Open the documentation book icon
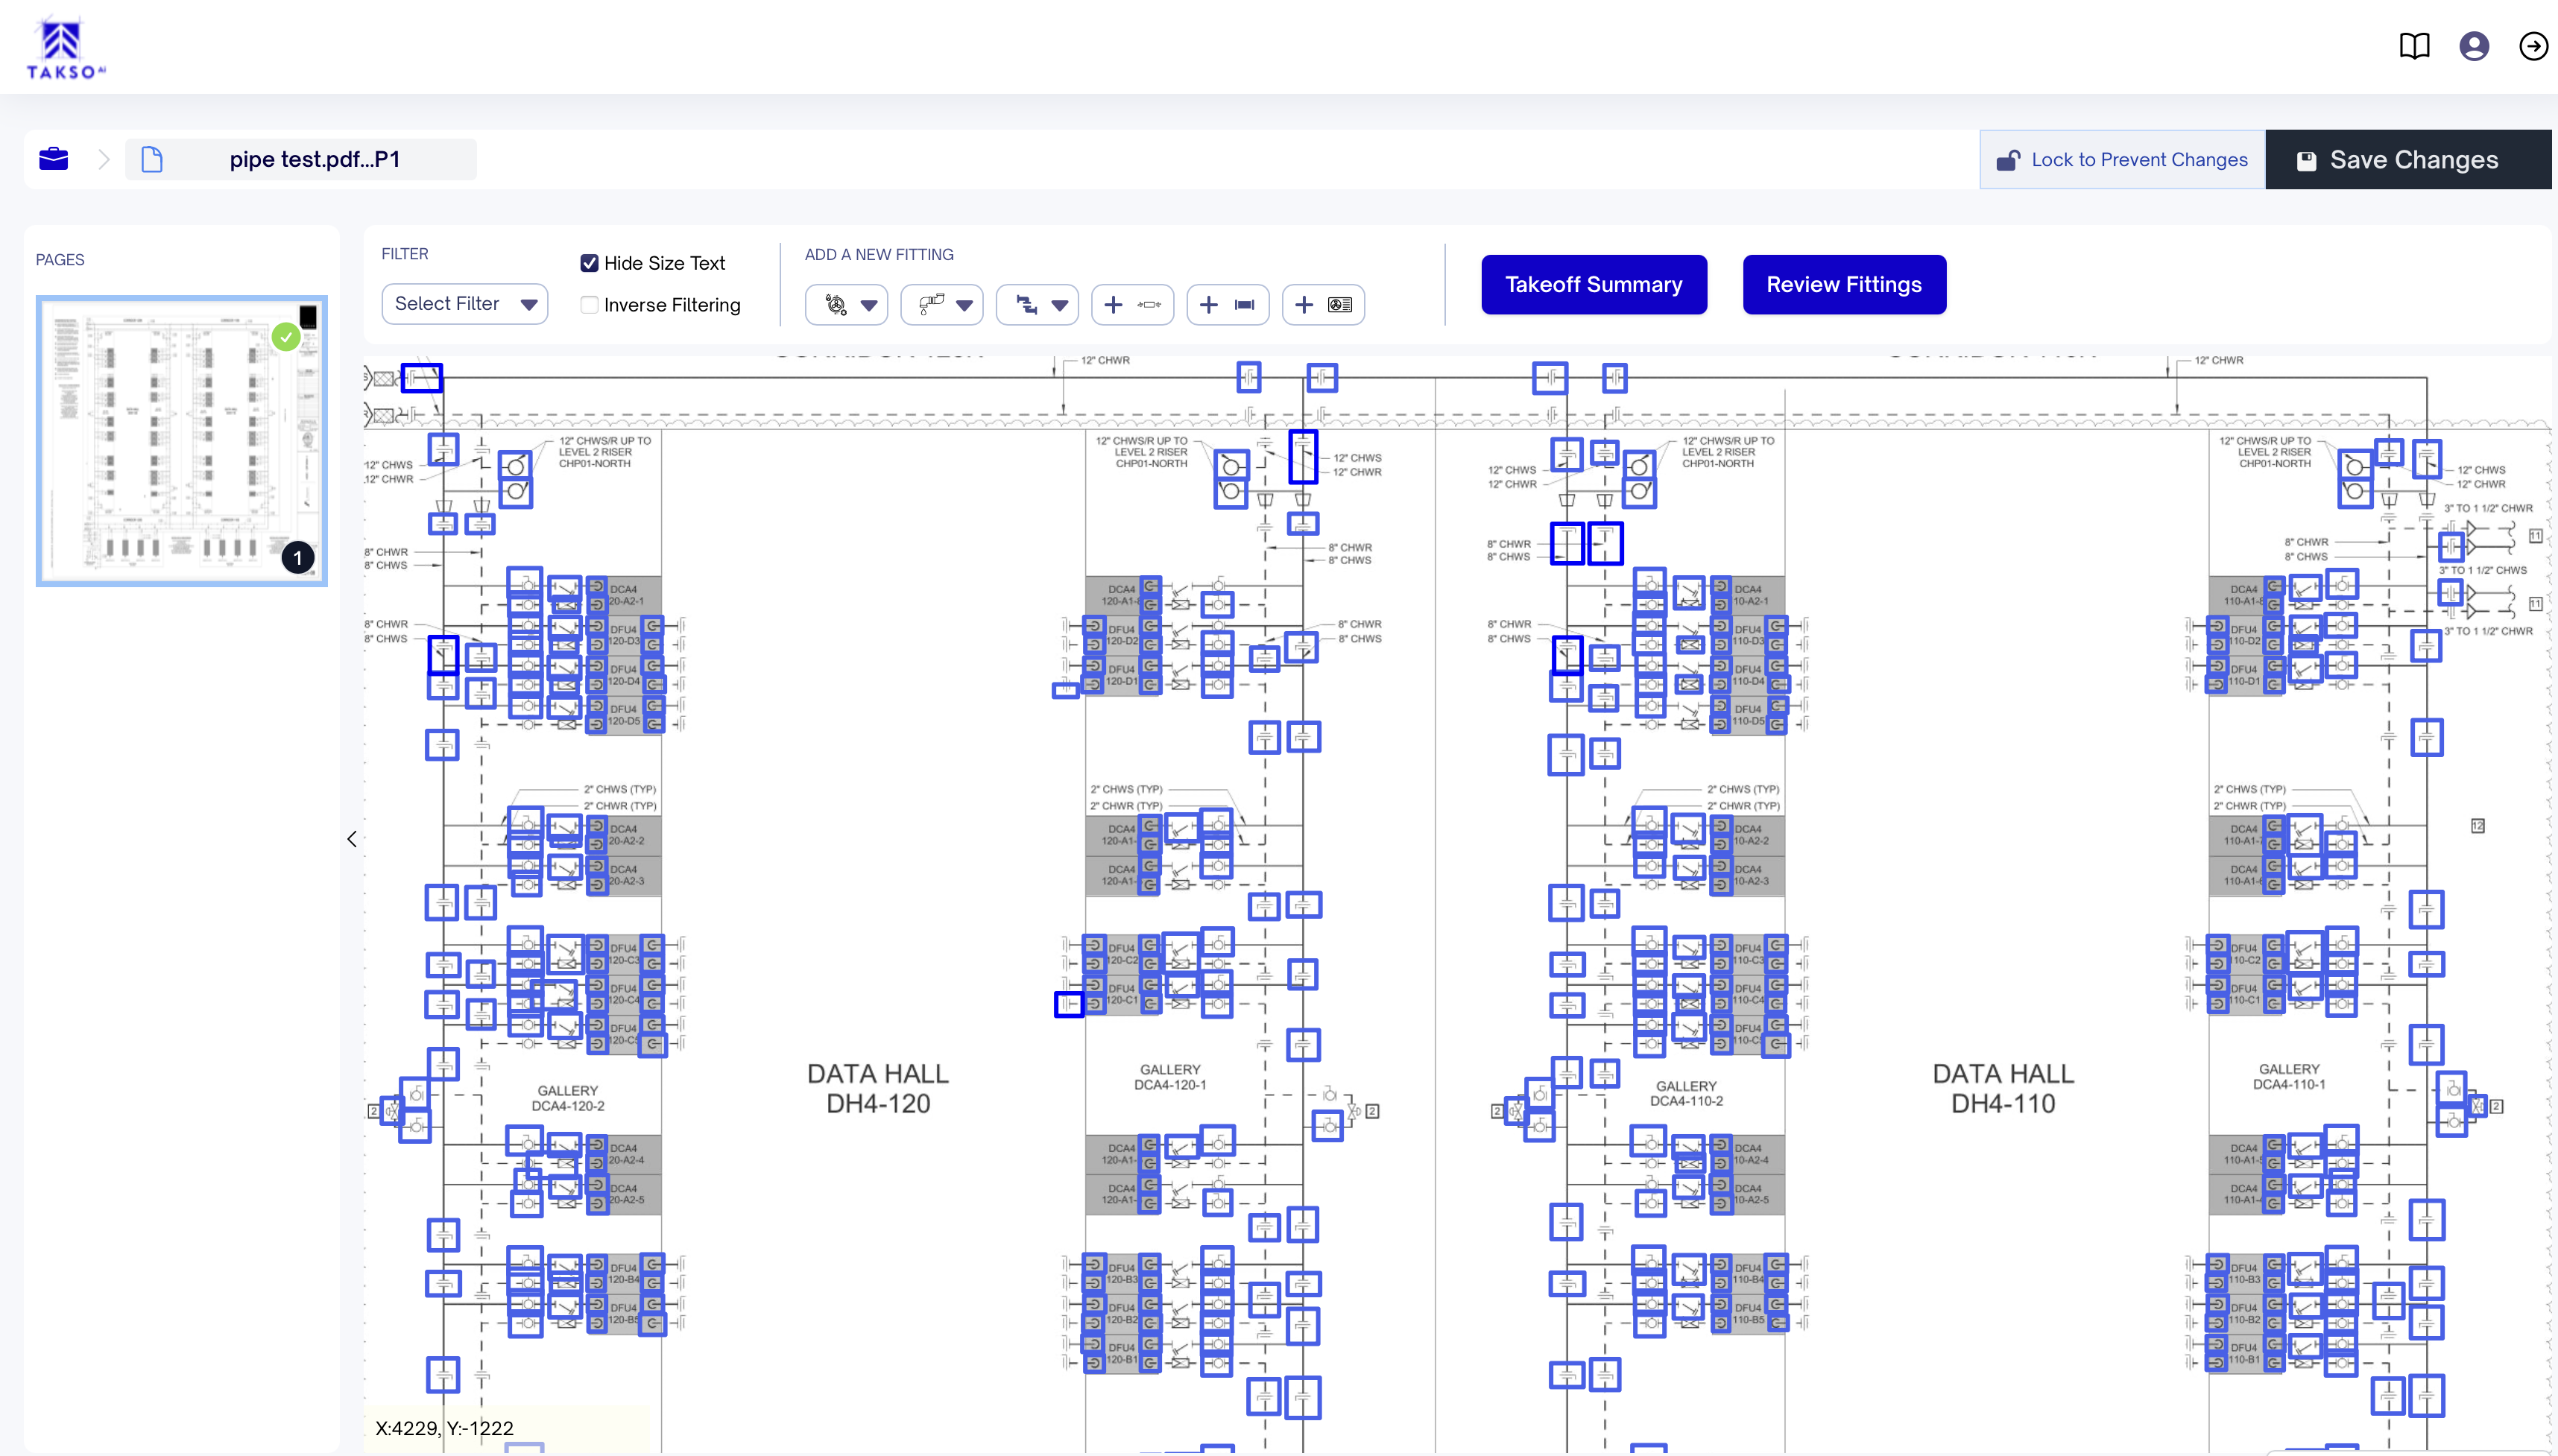Screen dimensions: 2558x1456 point(2414,46)
